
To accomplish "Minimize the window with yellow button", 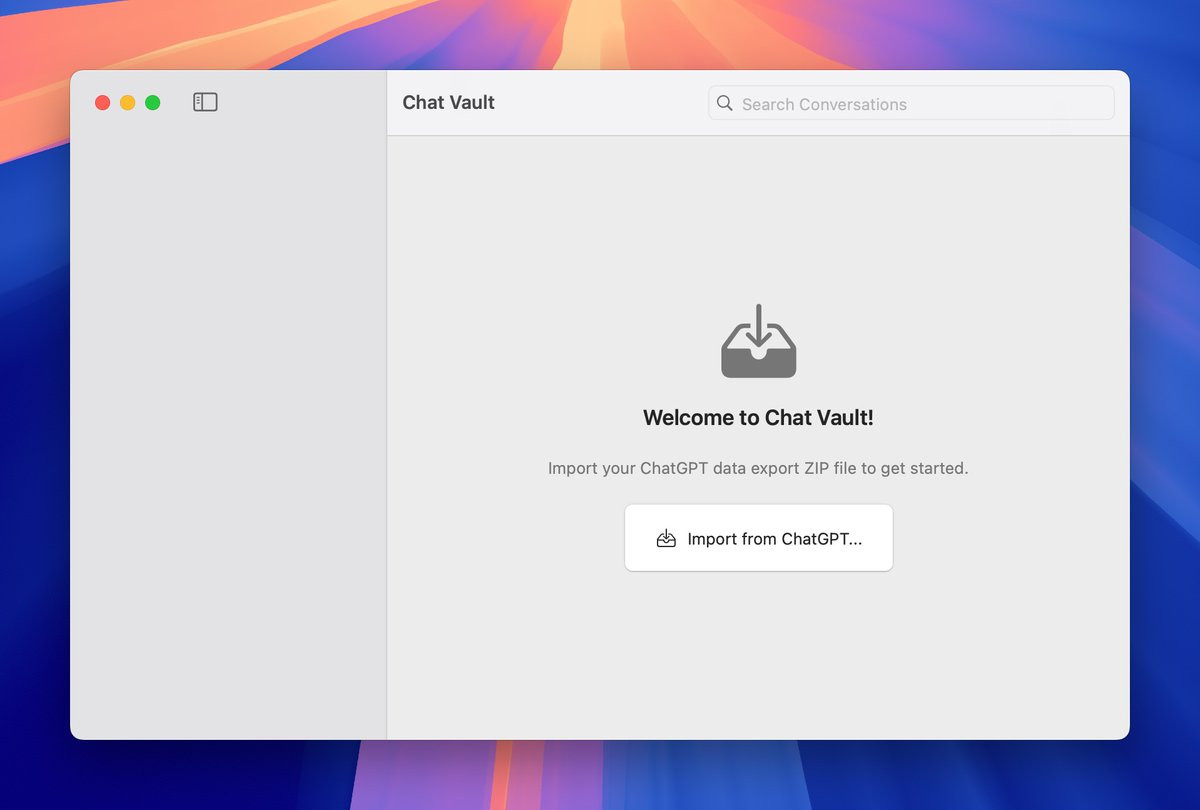I will pos(127,102).
